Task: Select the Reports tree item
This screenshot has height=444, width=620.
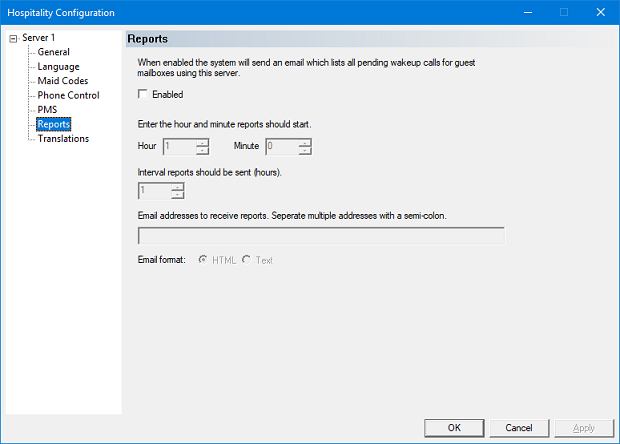Action: (x=54, y=124)
